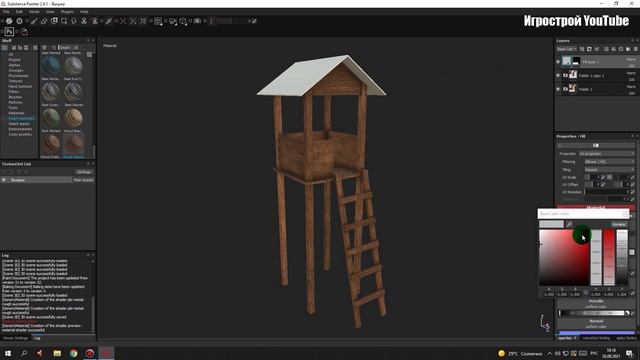Click the Export to Photoshop icon

tap(9, 31)
